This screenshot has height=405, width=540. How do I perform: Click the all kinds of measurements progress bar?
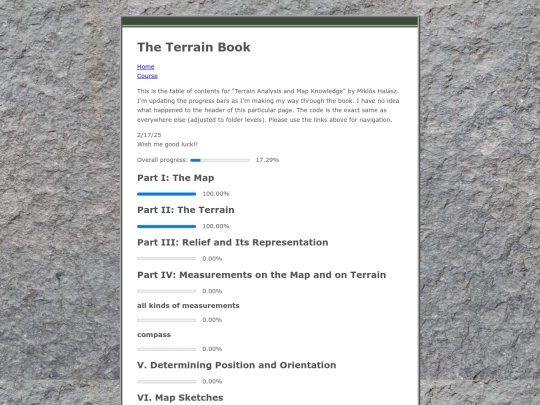click(167, 320)
